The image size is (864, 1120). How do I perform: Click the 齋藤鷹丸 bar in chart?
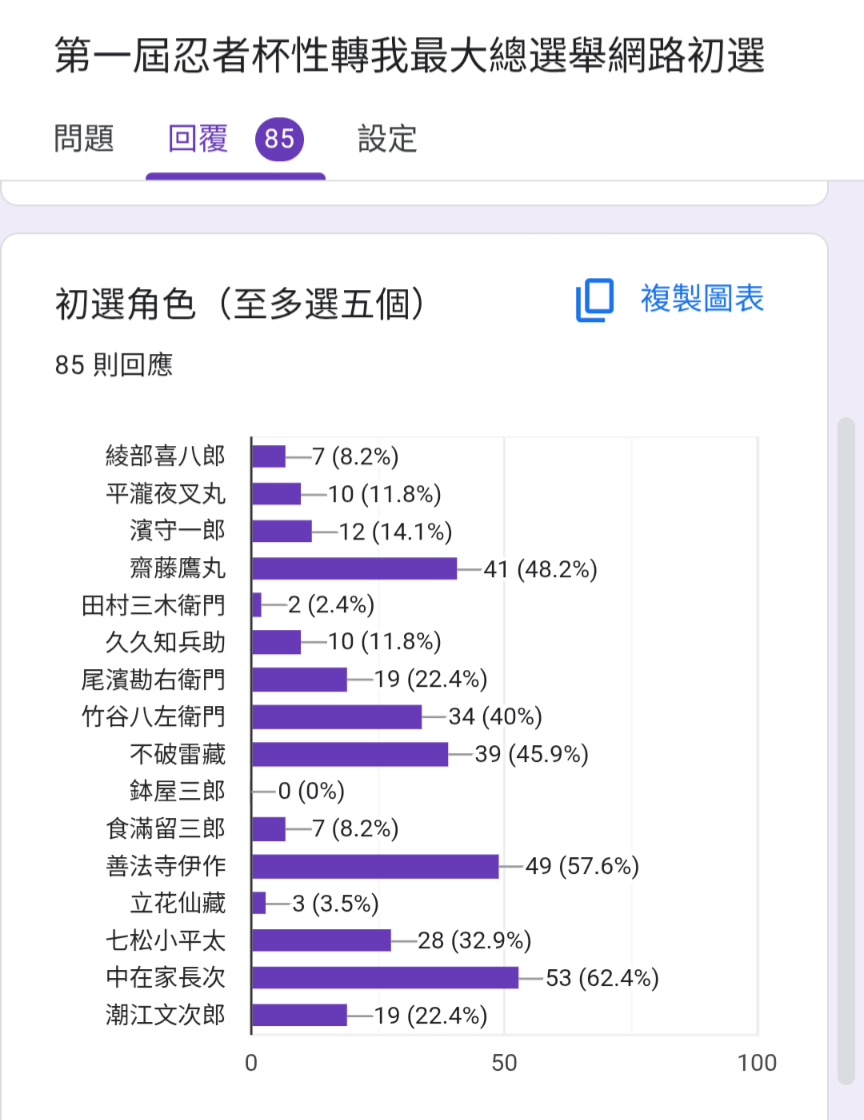click(355, 569)
